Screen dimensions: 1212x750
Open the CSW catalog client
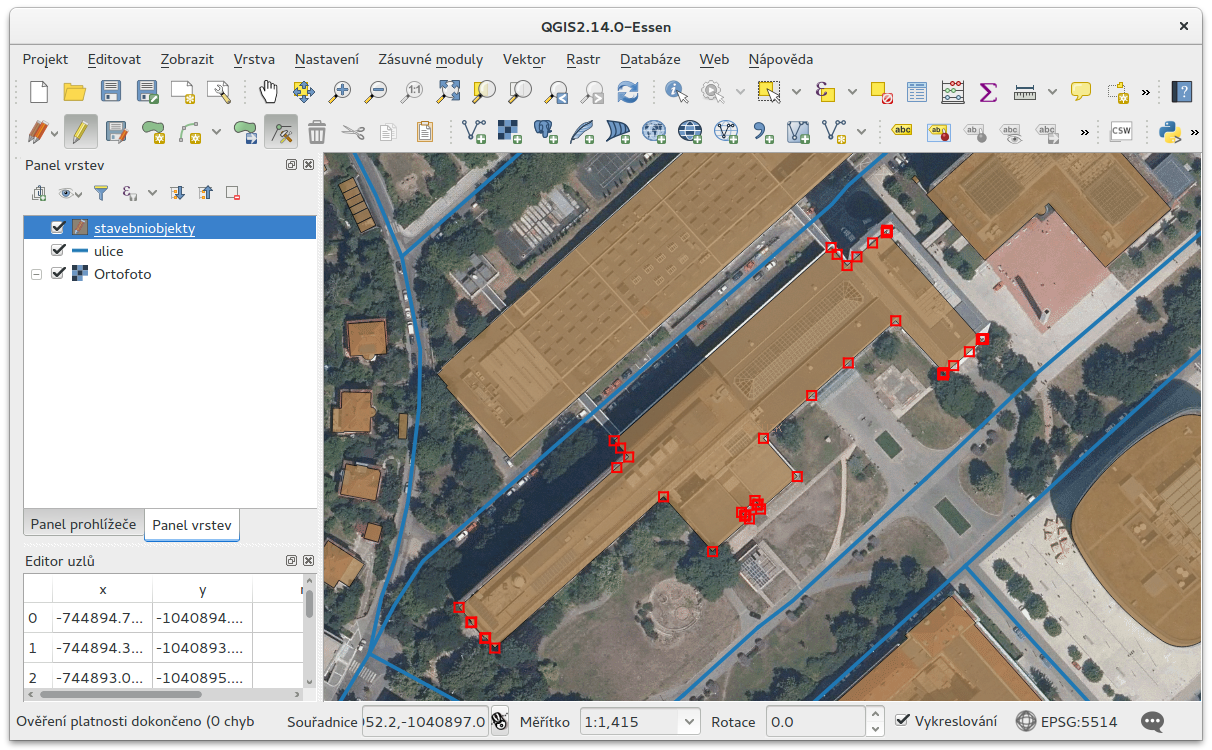click(1121, 131)
